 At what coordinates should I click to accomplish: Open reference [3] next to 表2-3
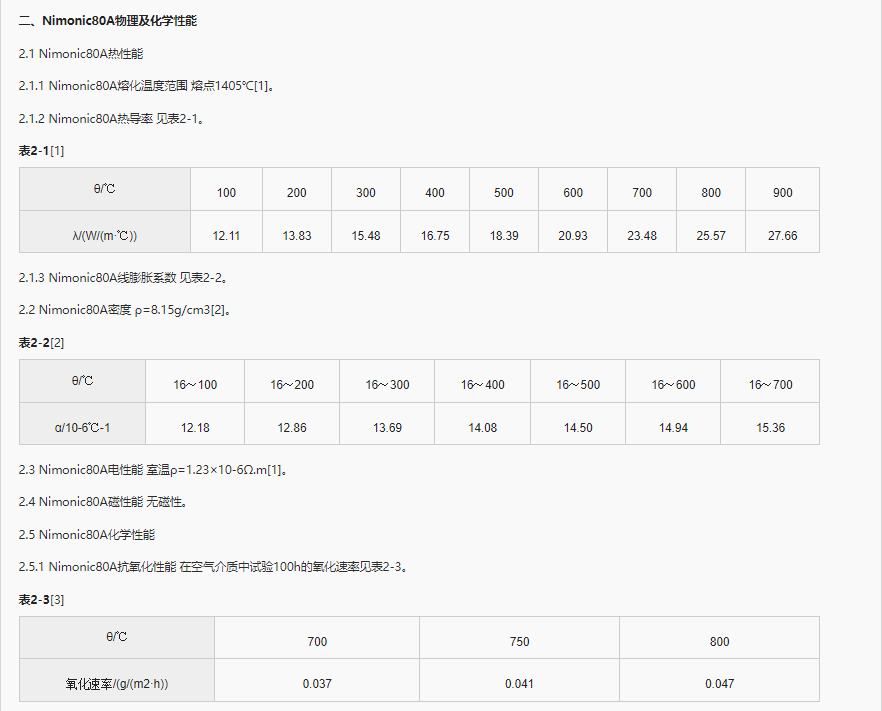coord(55,601)
